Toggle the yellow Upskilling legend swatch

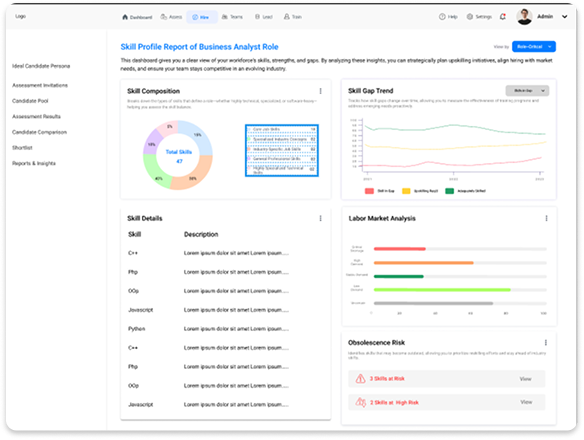coord(406,191)
